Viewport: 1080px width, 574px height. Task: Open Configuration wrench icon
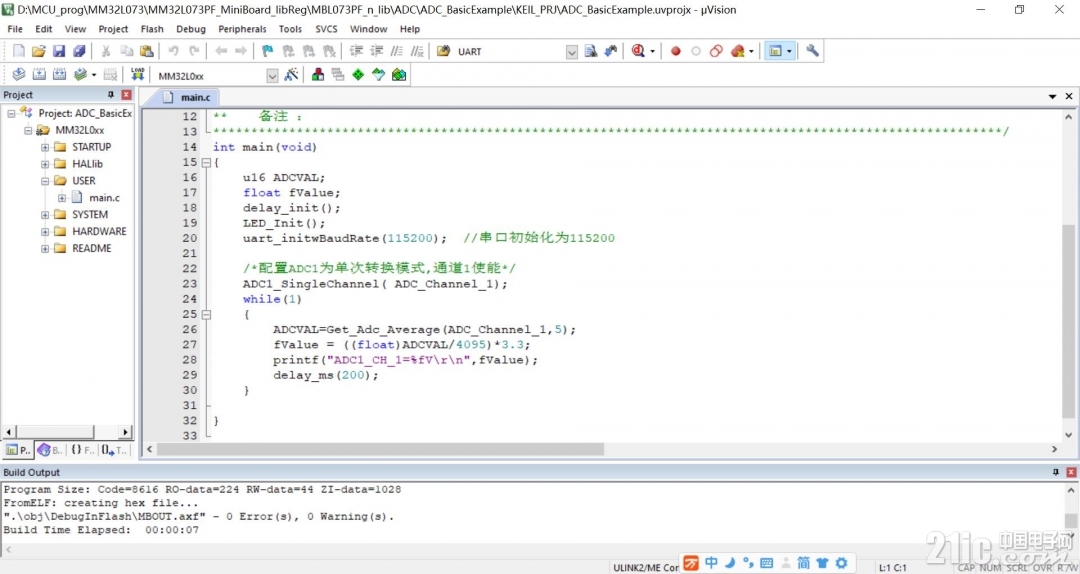(x=812, y=51)
